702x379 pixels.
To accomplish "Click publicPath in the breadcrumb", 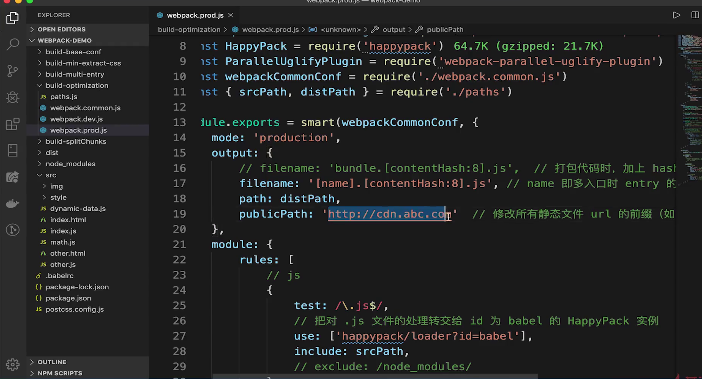I will tap(445, 30).
